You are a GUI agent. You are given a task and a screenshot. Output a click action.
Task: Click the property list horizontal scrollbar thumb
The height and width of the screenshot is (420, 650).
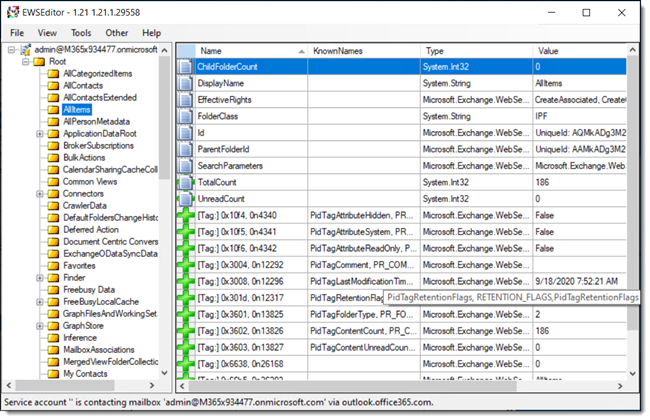[x=353, y=387]
